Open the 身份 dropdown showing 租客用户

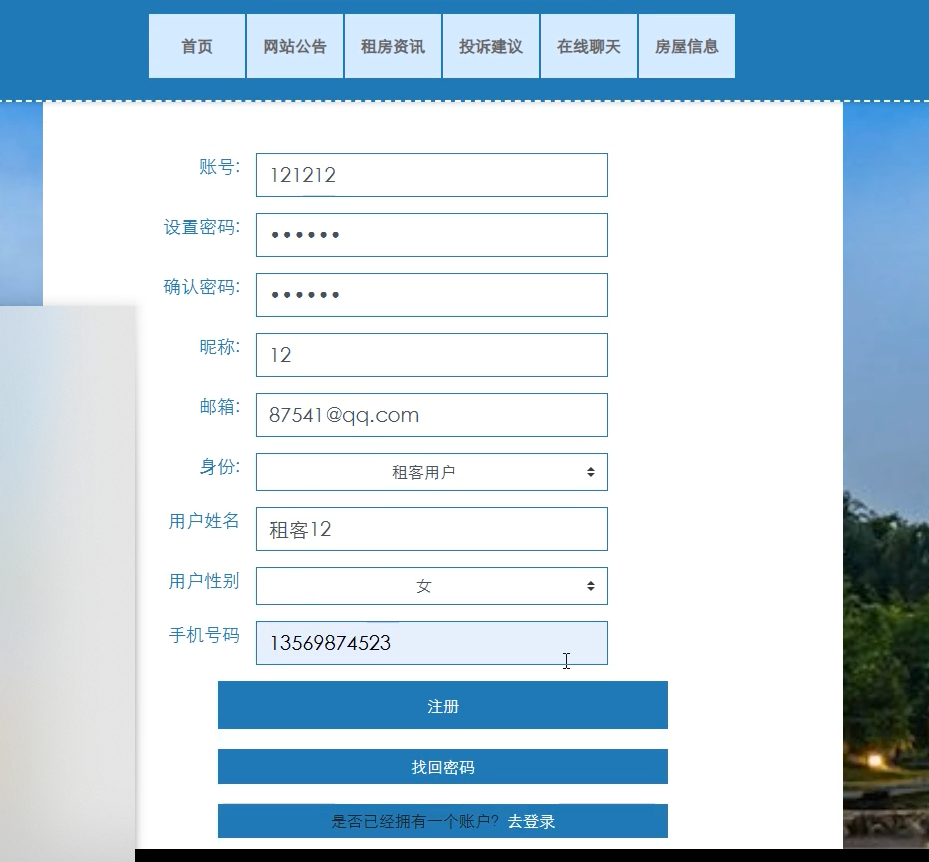pyautogui.click(x=432, y=472)
